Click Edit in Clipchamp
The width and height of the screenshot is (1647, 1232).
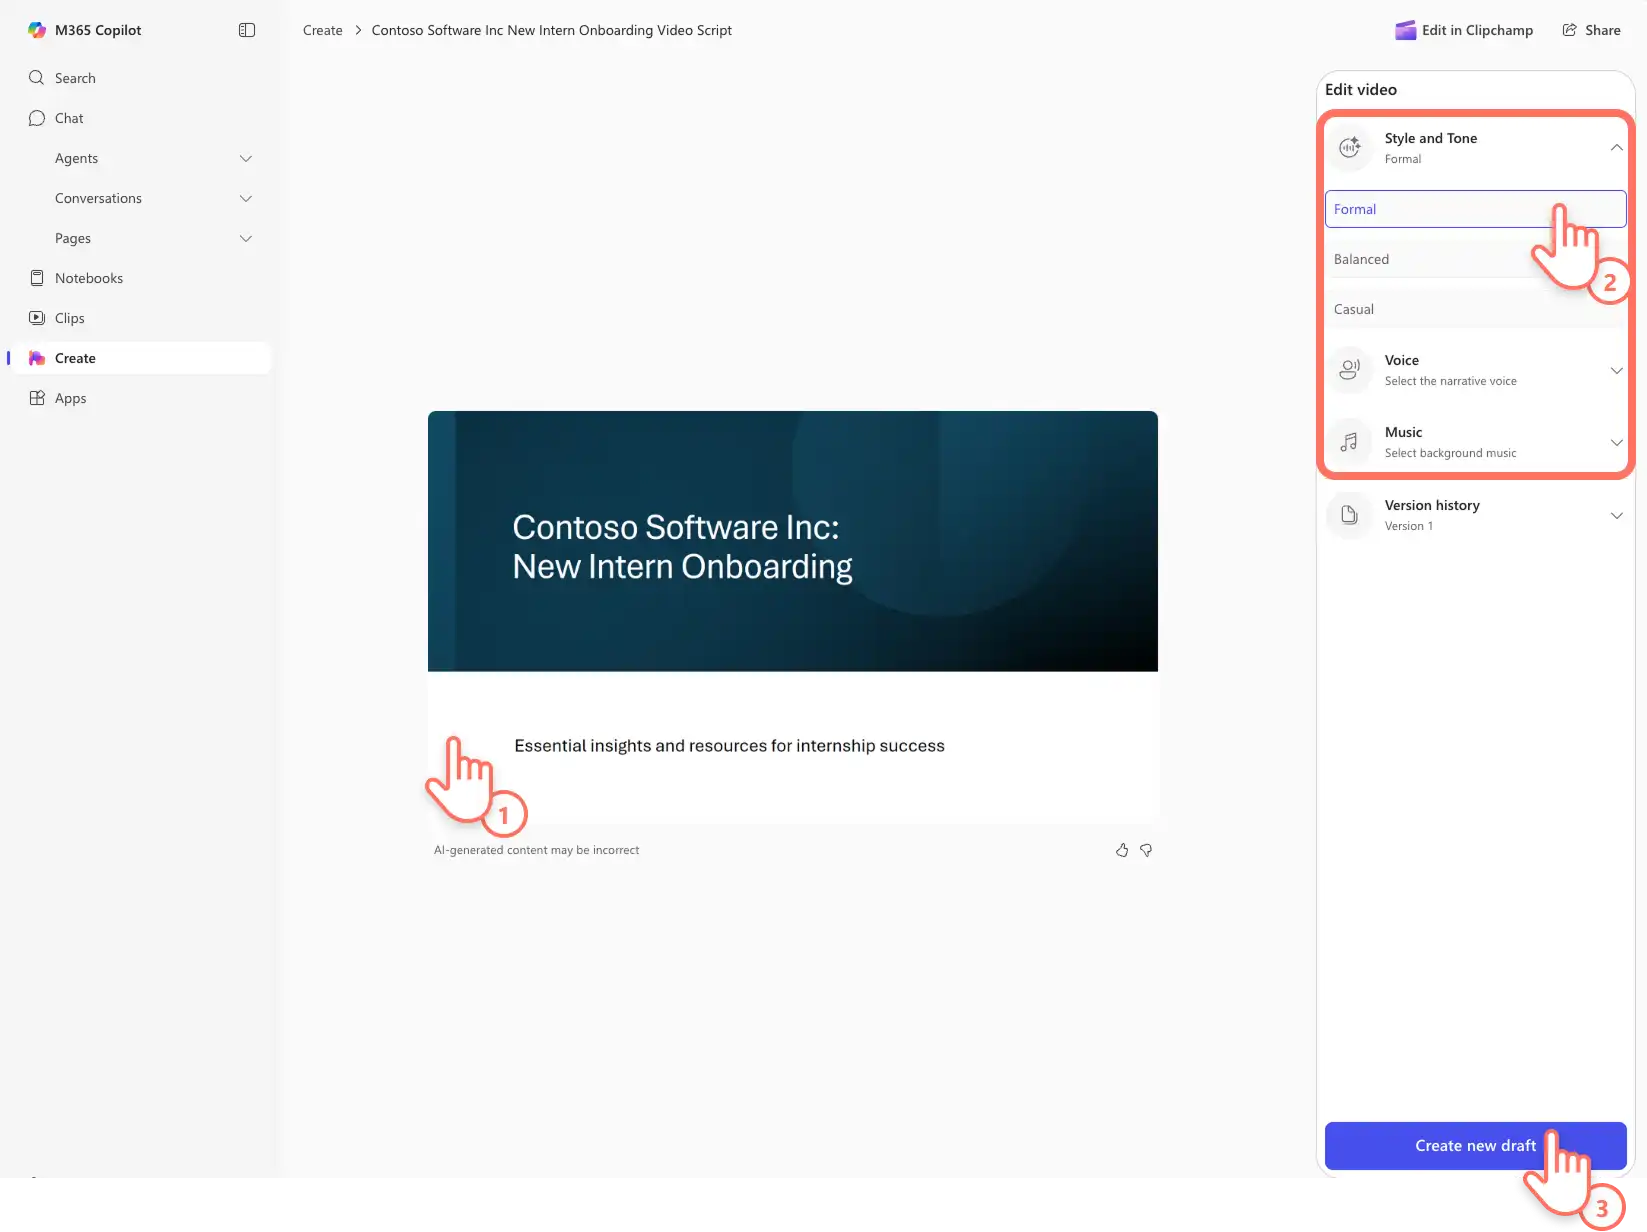(x=1464, y=30)
